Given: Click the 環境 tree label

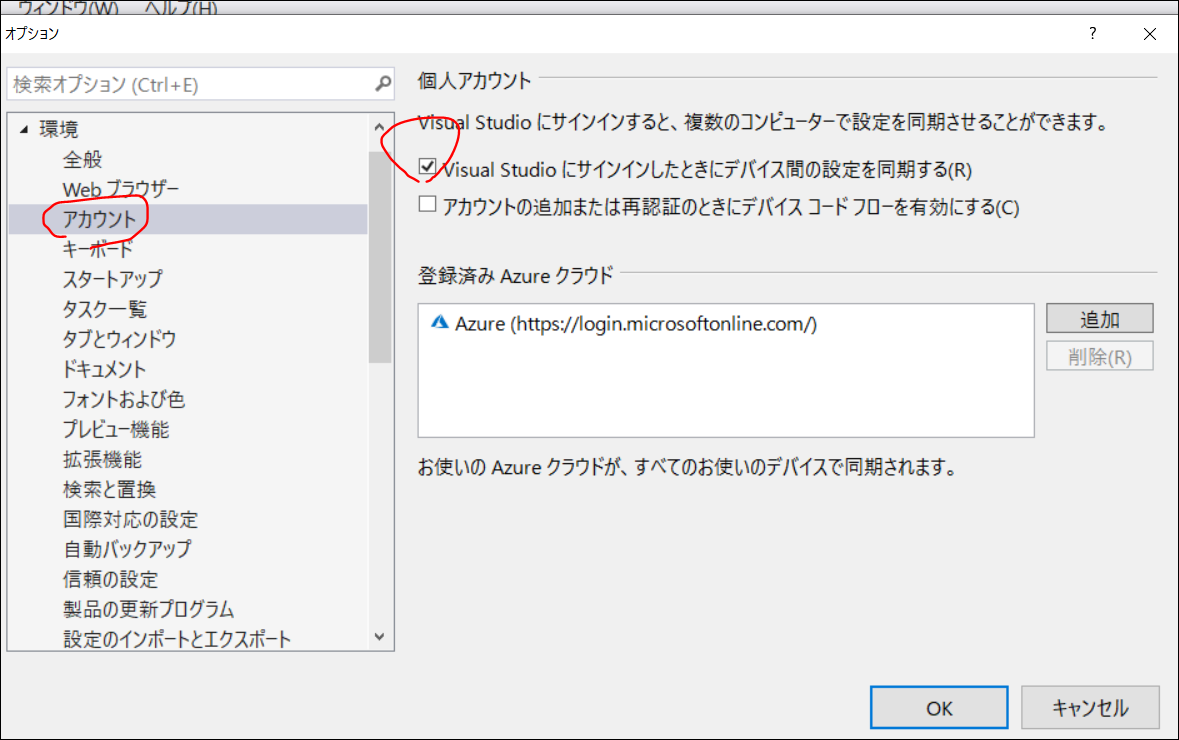Looking at the screenshot, I should (x=59, y=129).
